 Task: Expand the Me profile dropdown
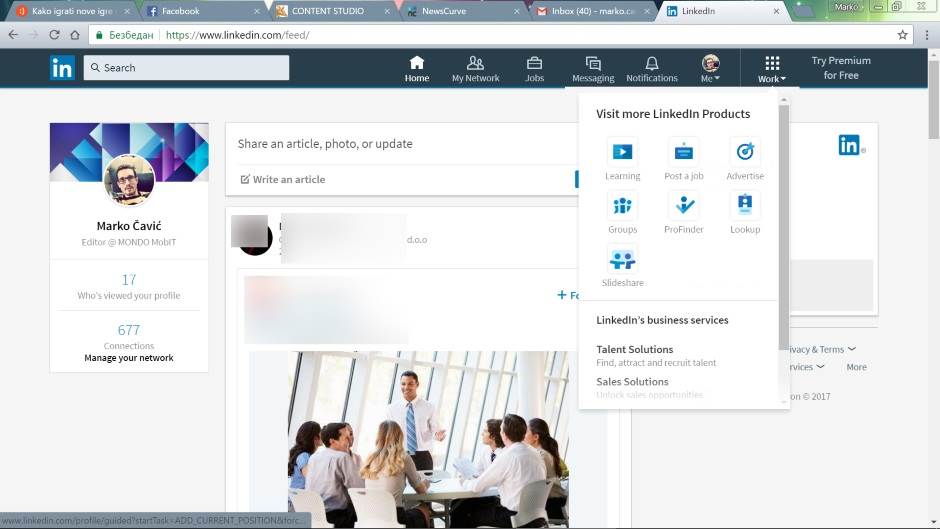710,69
